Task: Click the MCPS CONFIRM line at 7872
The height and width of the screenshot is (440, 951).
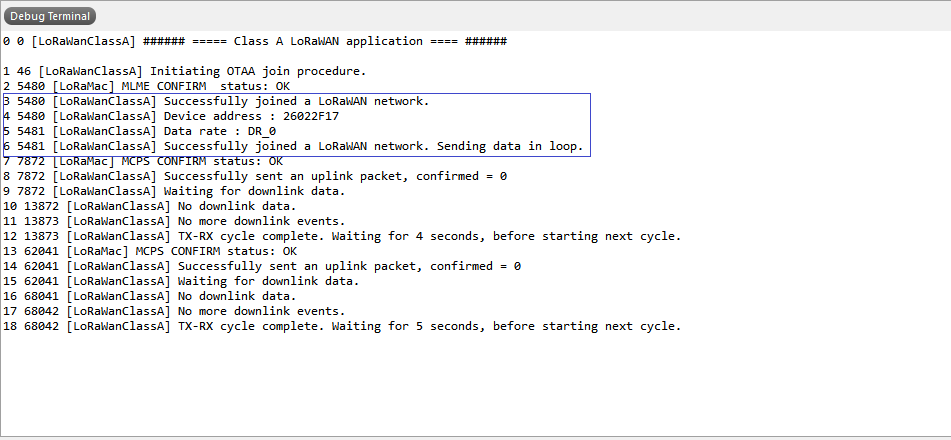Action: pos(143,161)
